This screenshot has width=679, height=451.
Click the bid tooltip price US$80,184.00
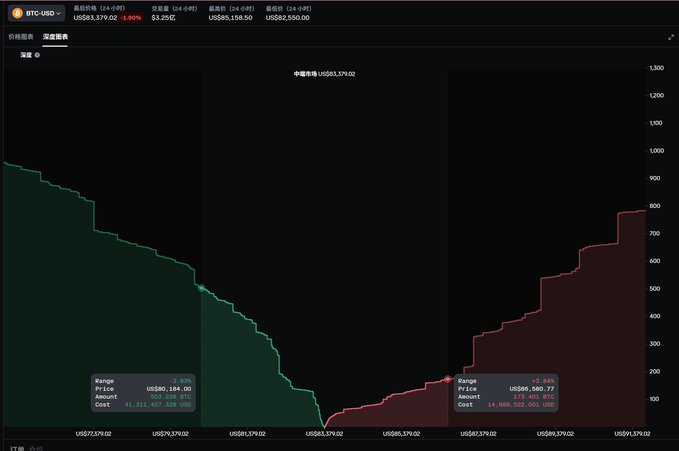169,389
